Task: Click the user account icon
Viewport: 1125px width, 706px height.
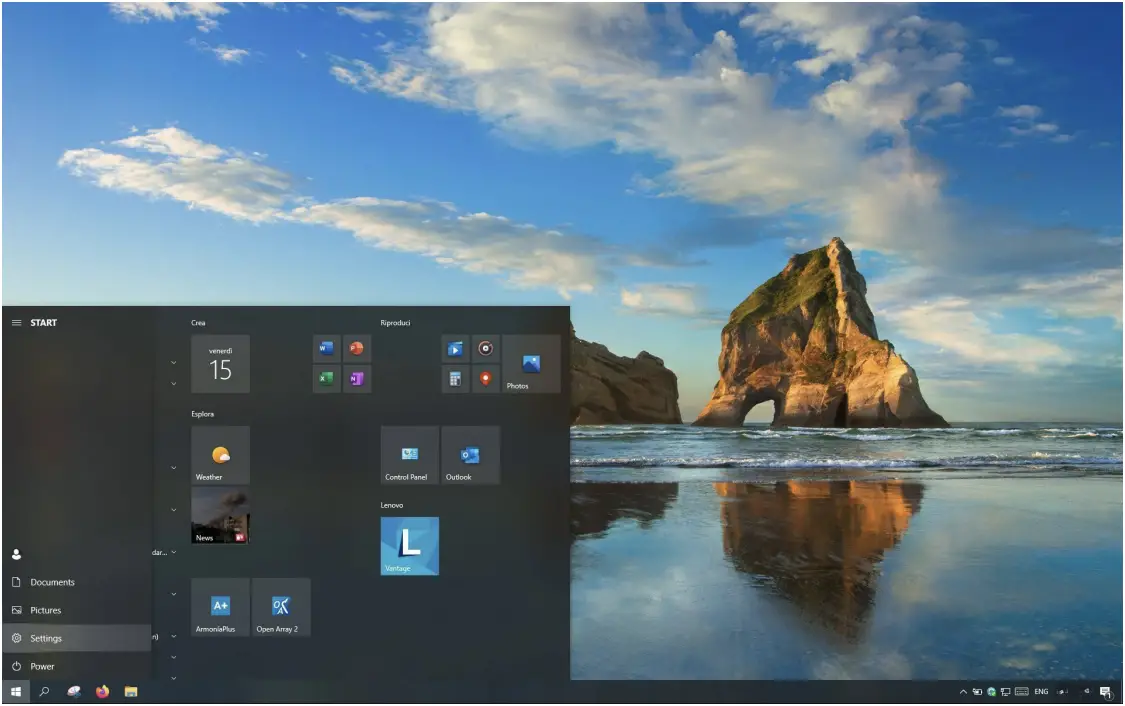Action: (x=17, y=555)
